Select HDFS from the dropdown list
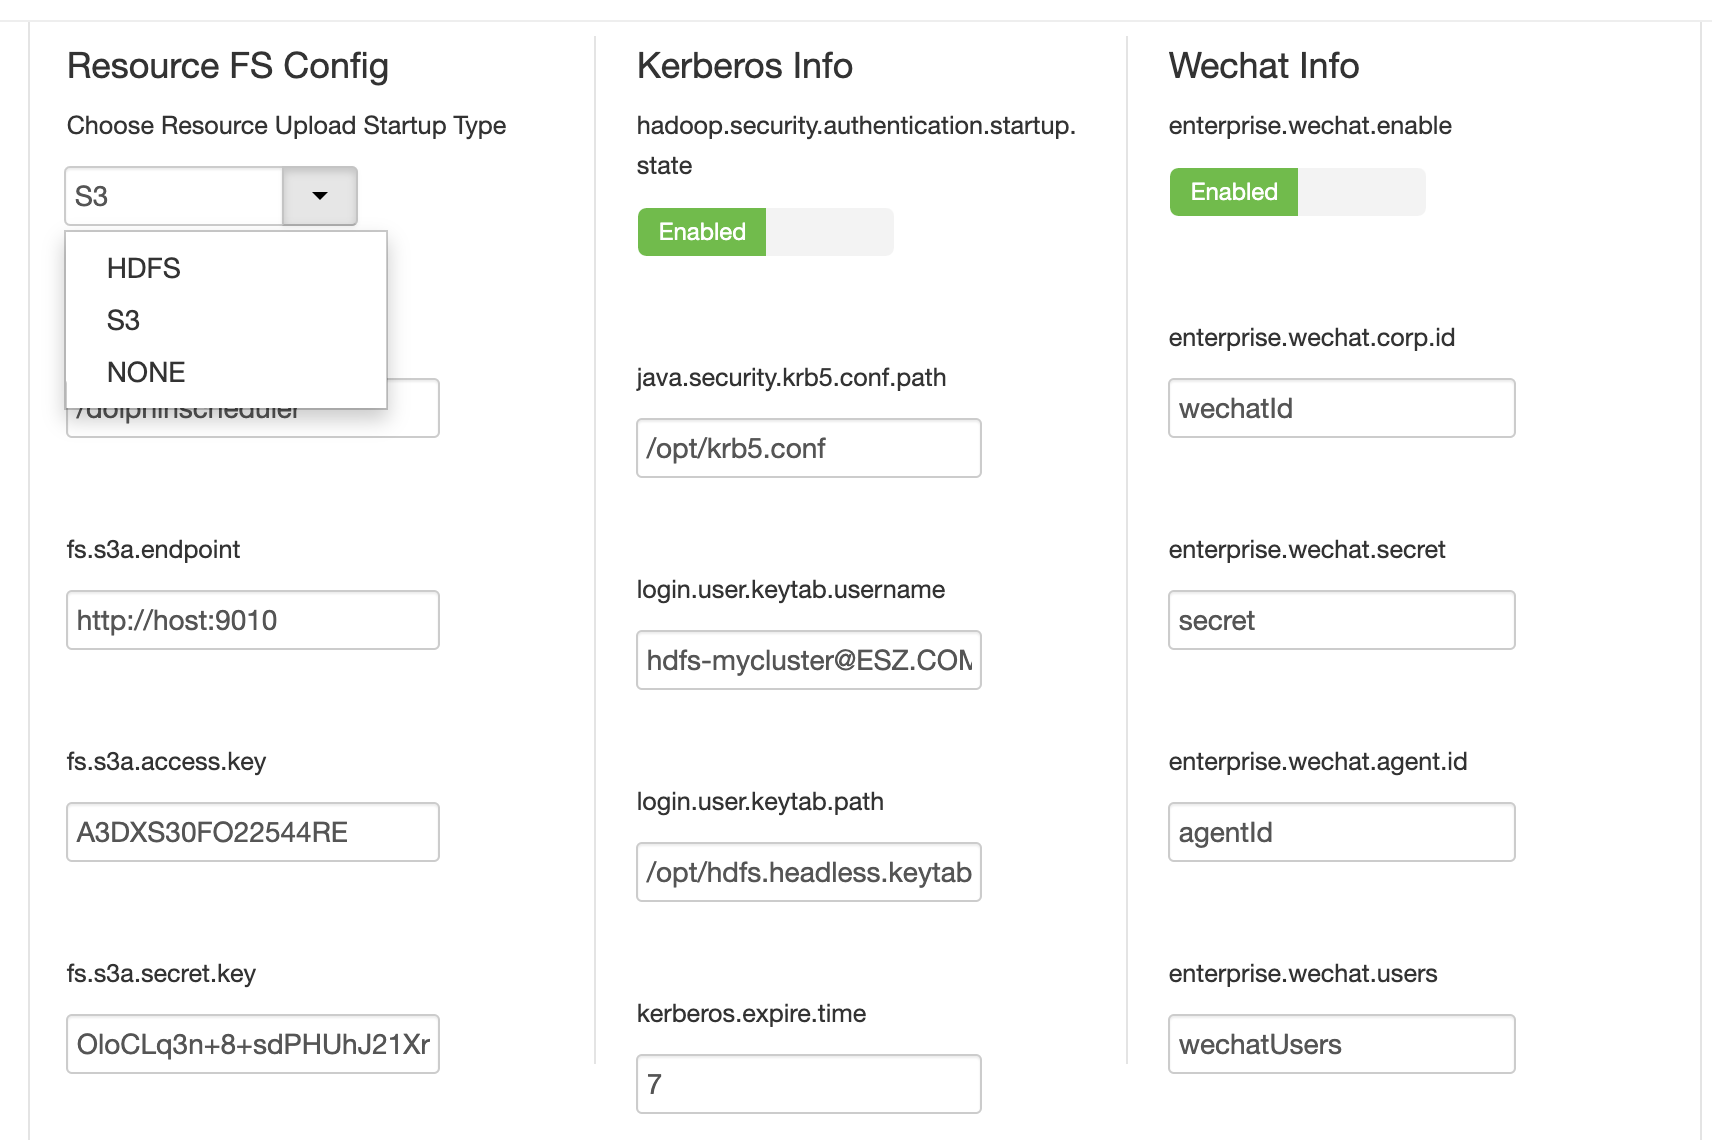The width and height of the screenshot is (1712, 1140). [144, 268]
